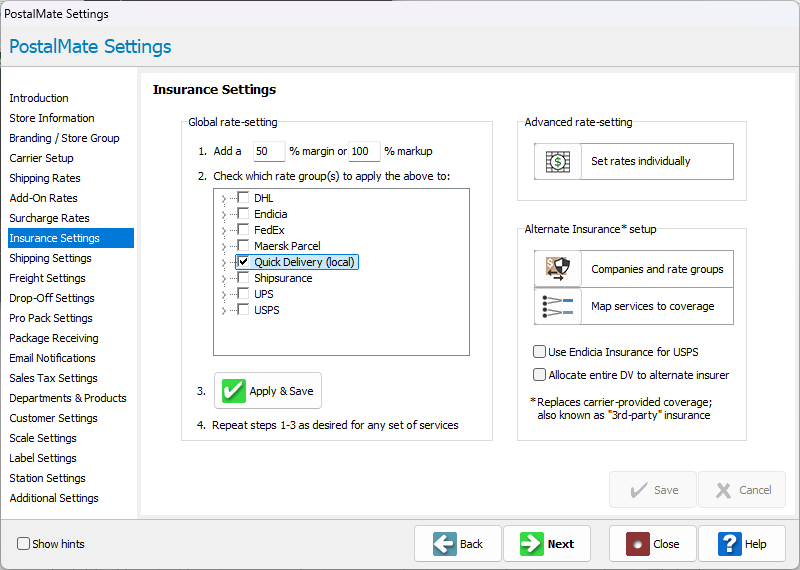800x570 pixels.
Task: Click the green Next arrow icon
Action: click(532, 544)
